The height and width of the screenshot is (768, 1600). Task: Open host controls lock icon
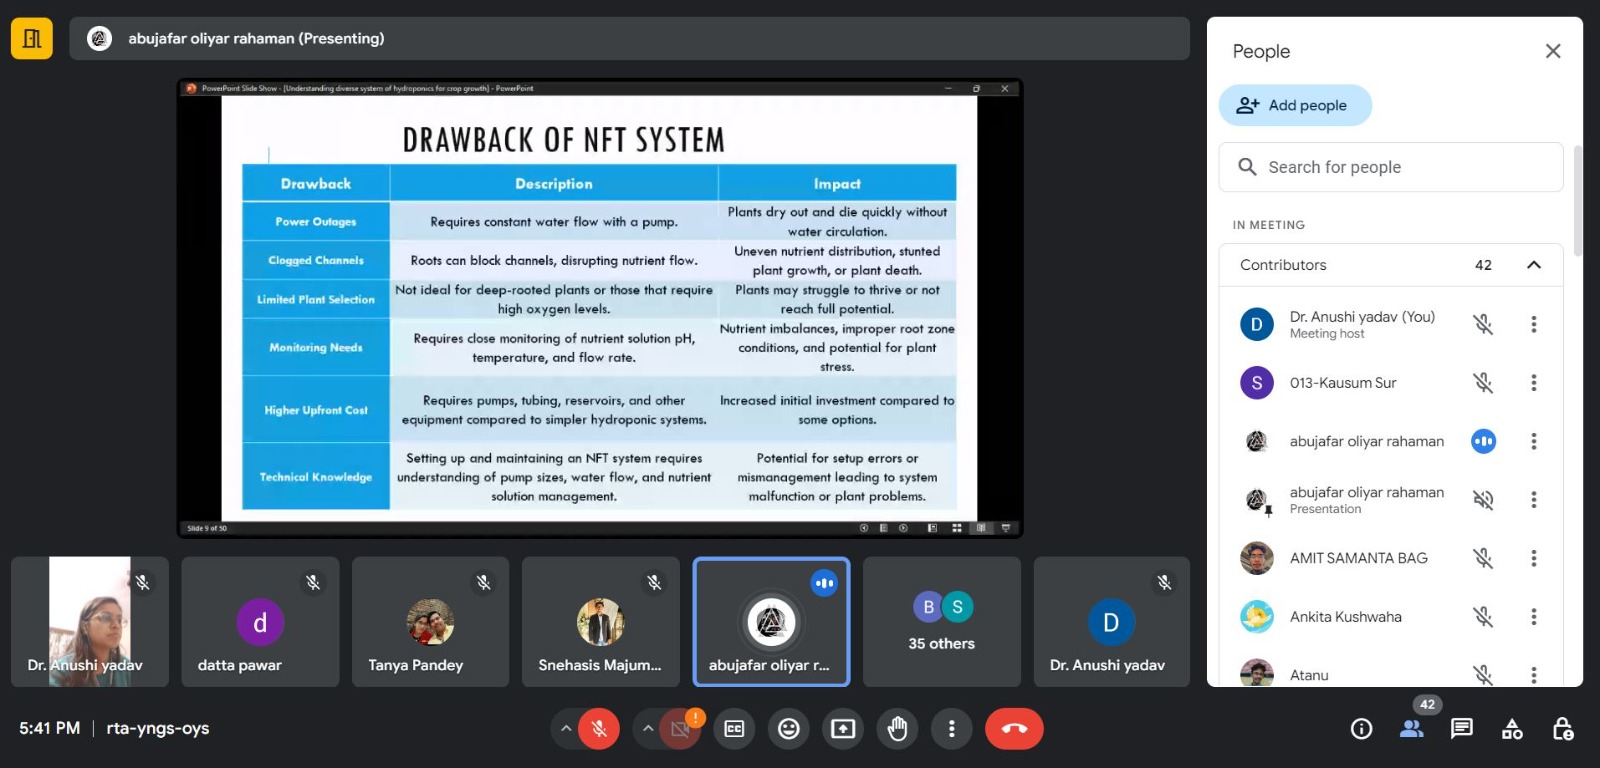pos(1563,729)
